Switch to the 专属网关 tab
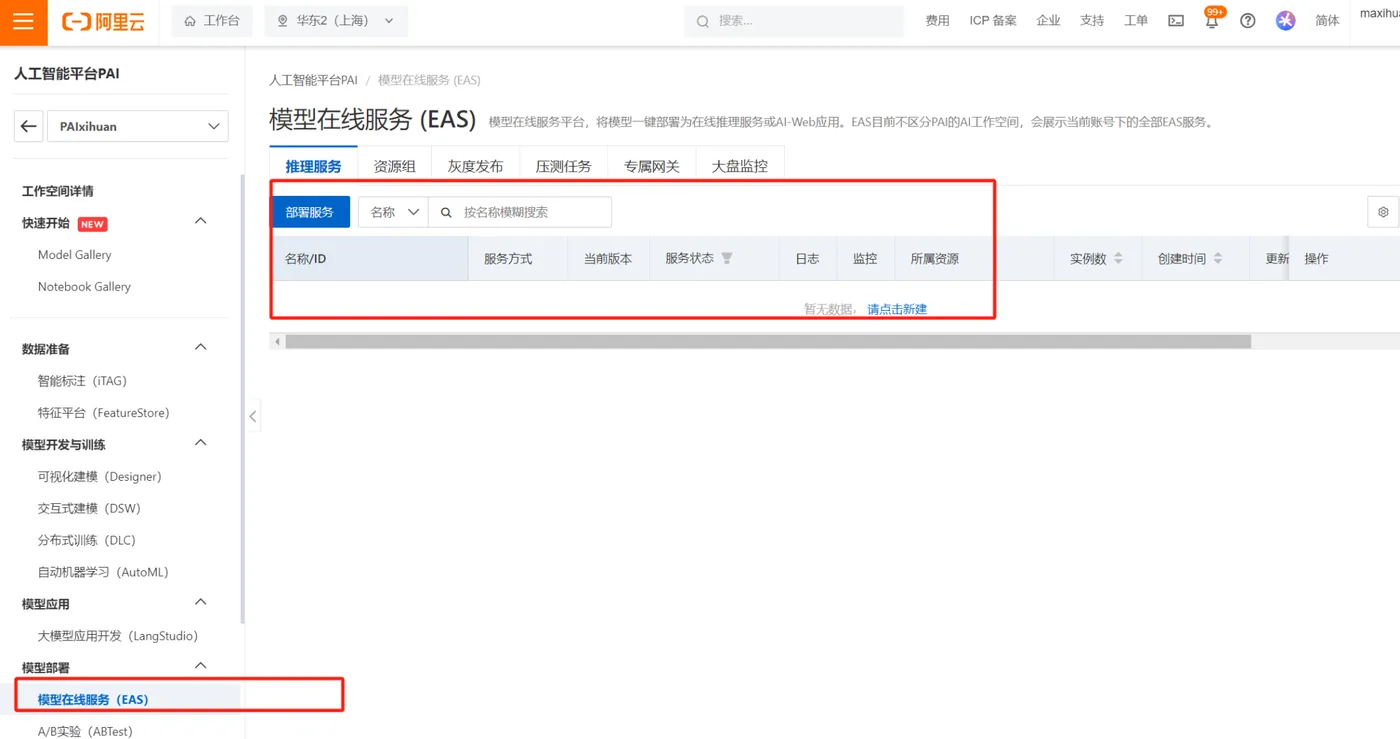The height and width of the screenshot is (739, 1400). [652, 166]
